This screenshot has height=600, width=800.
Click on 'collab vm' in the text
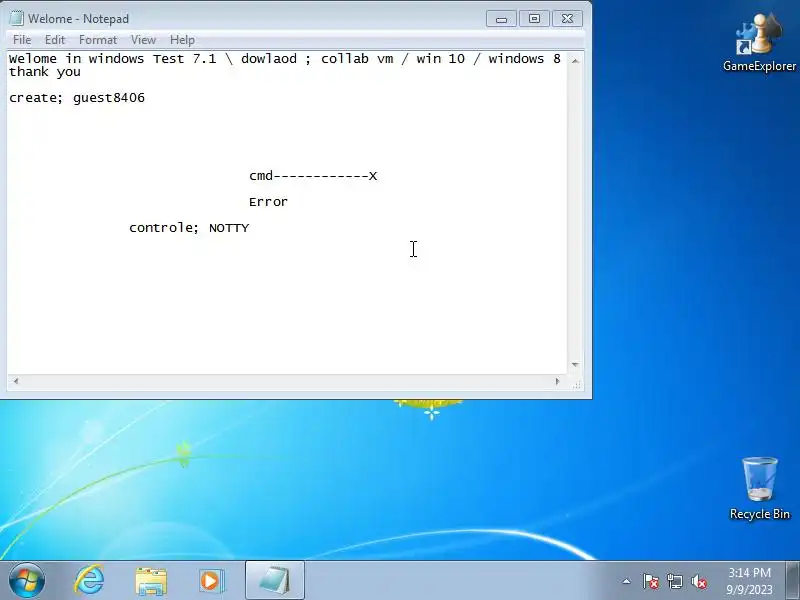pyautogui.click(x=357, y=59)
